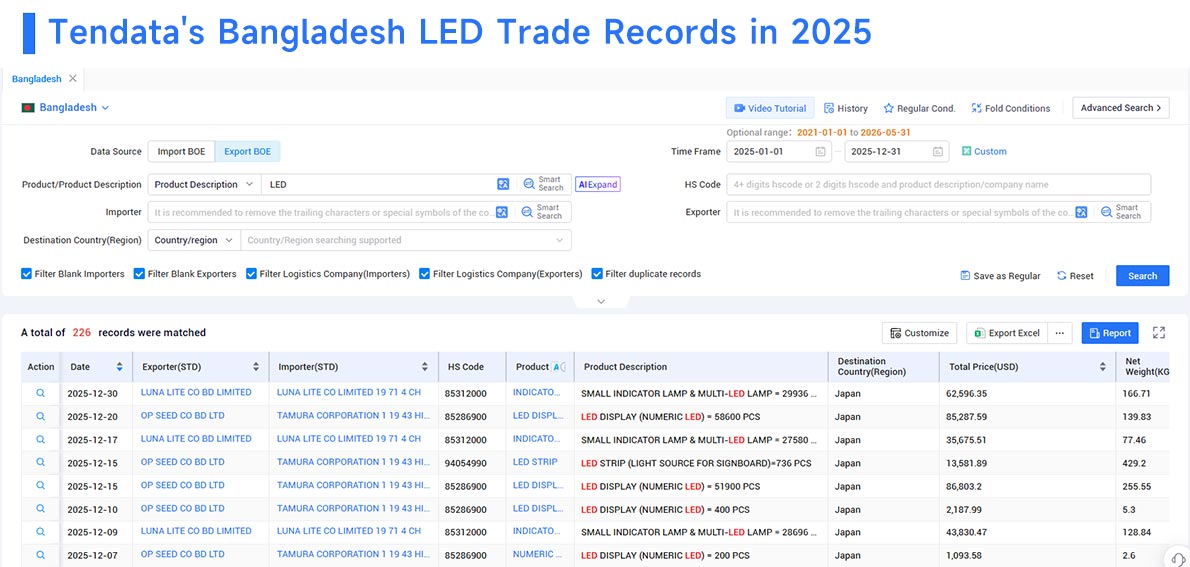Sort by Importer(STD) column
The width and height of the screenshot is (1190, 567).
pyautogui.click(x=425, y=367)
